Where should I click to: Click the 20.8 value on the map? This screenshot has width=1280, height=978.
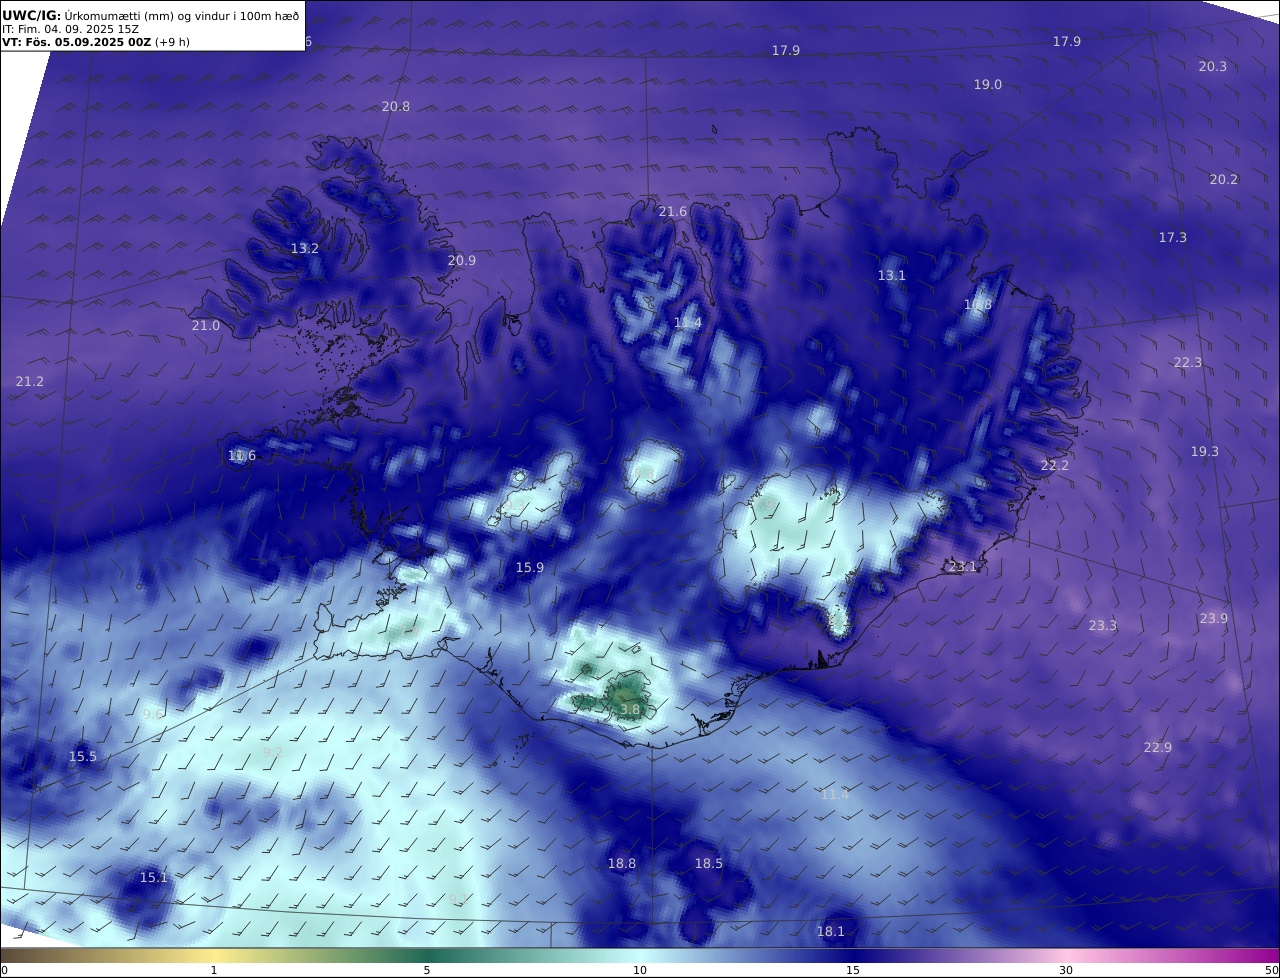click(396, 106)
